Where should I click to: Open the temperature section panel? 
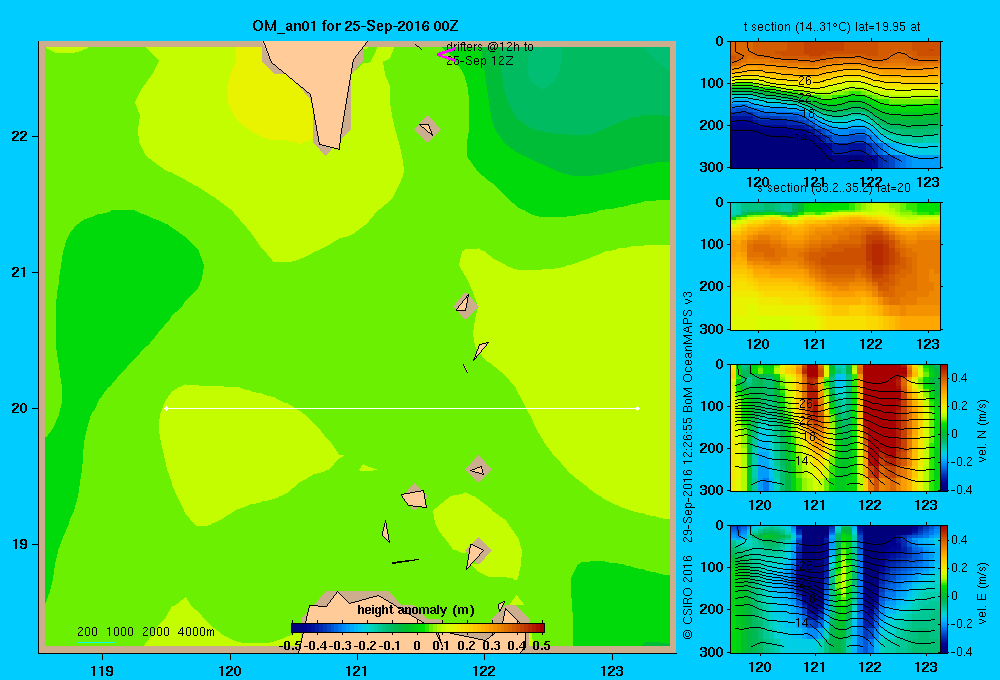click(835, 105)
